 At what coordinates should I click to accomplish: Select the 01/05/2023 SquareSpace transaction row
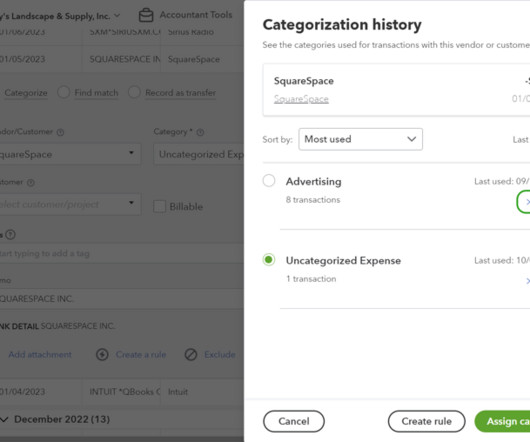pyautogui.click(x=122, y=59)
